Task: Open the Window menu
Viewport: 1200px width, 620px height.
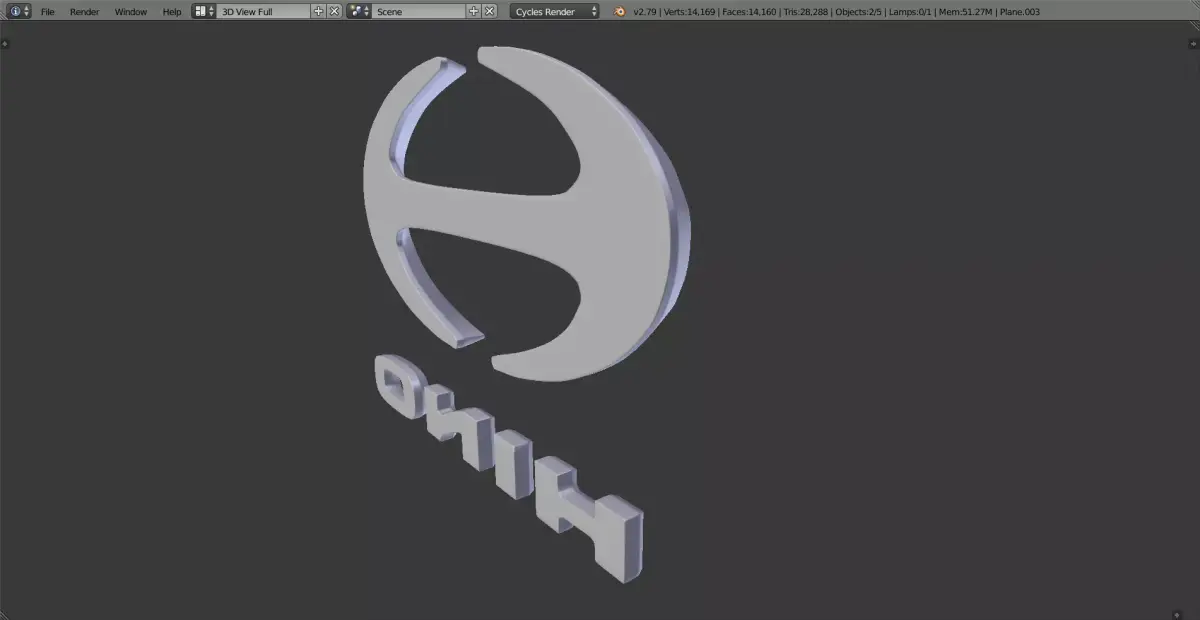Action: [x=130, y=11]
